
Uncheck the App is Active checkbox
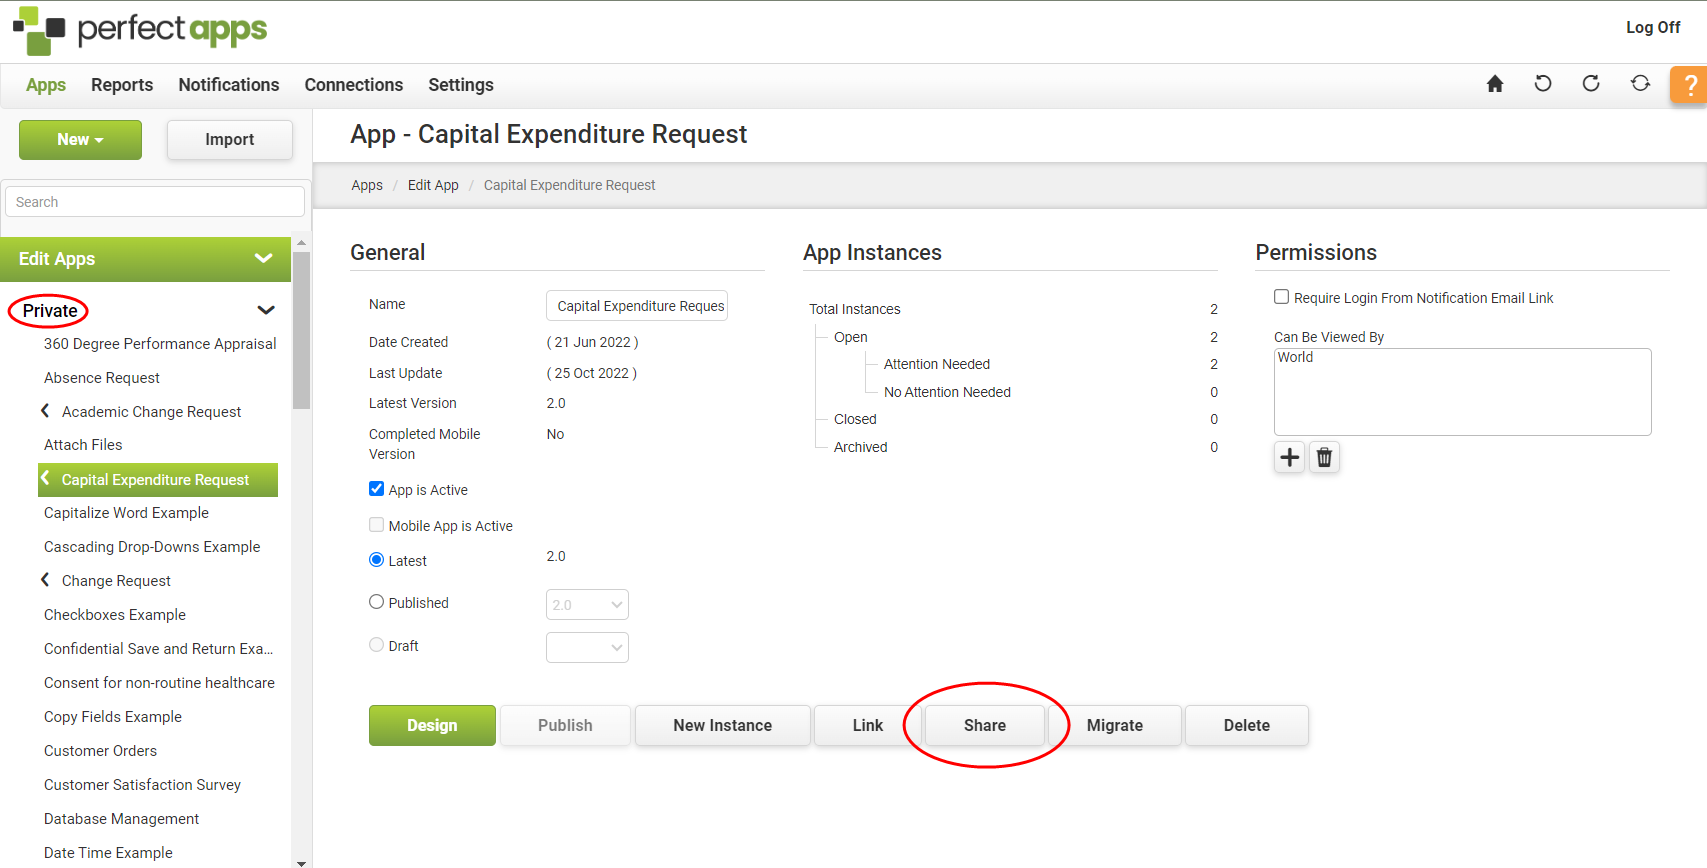(x=377, y=489)
